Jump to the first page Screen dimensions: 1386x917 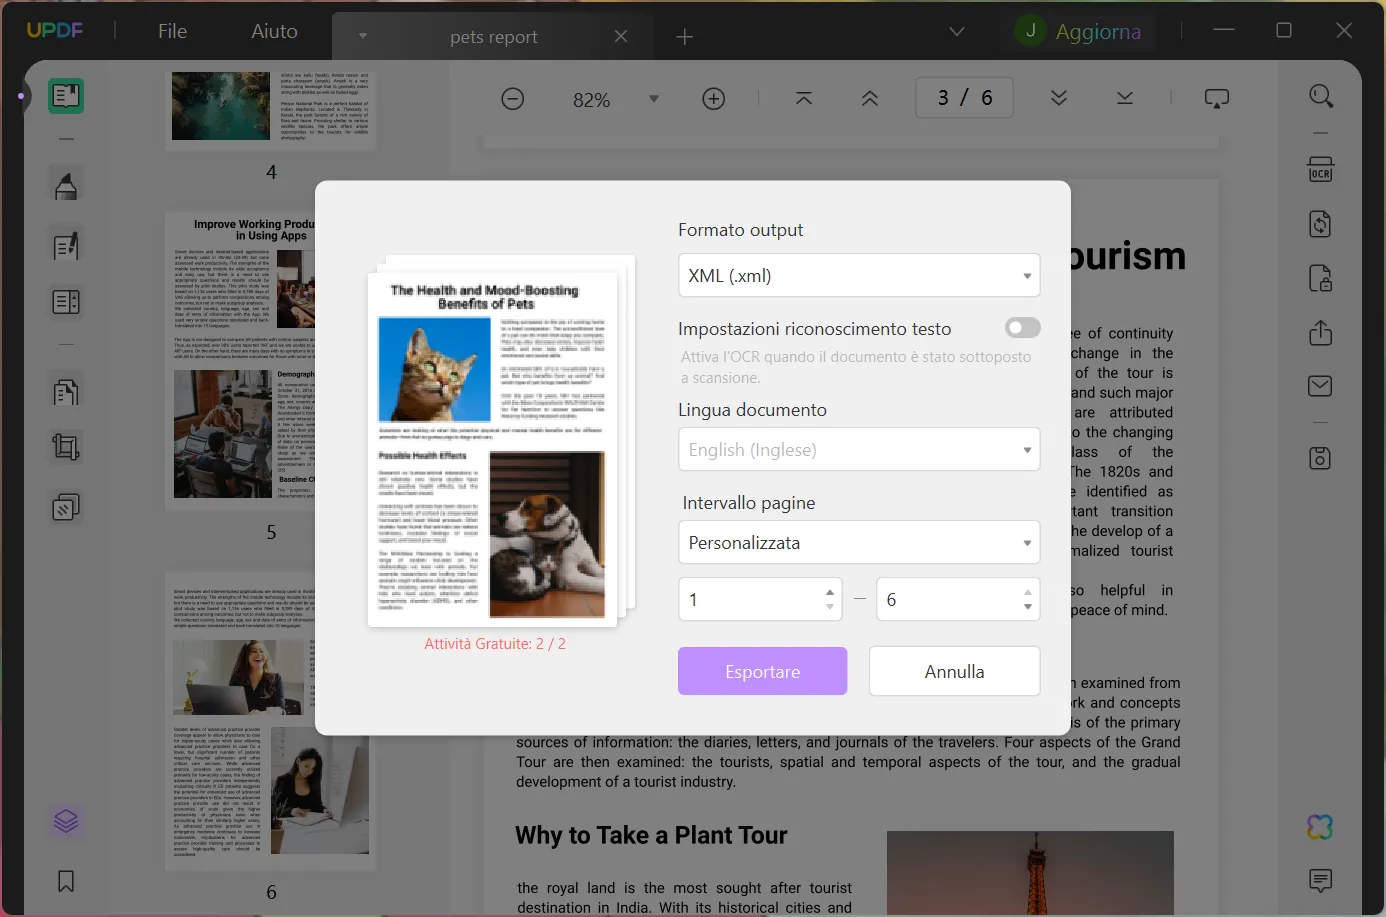pyautogui.click(x=804, y=98)
